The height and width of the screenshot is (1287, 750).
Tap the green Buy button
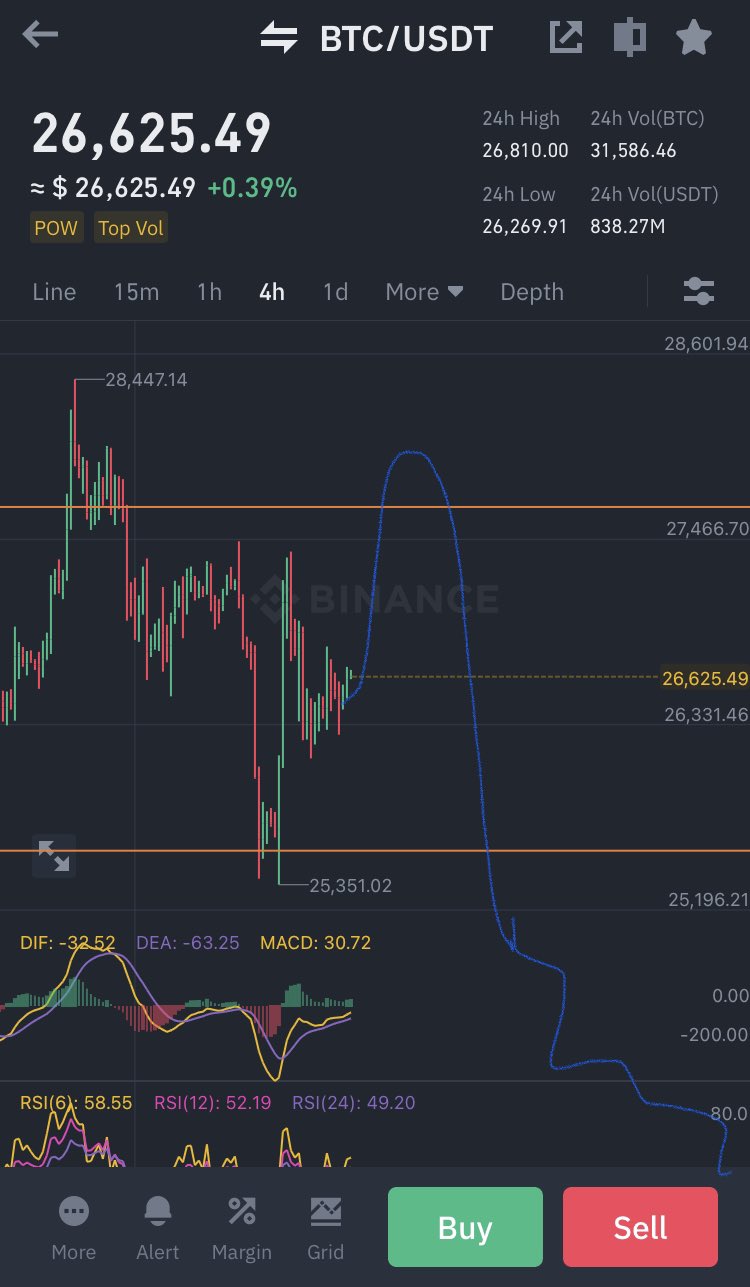(x=465, y=1227)
